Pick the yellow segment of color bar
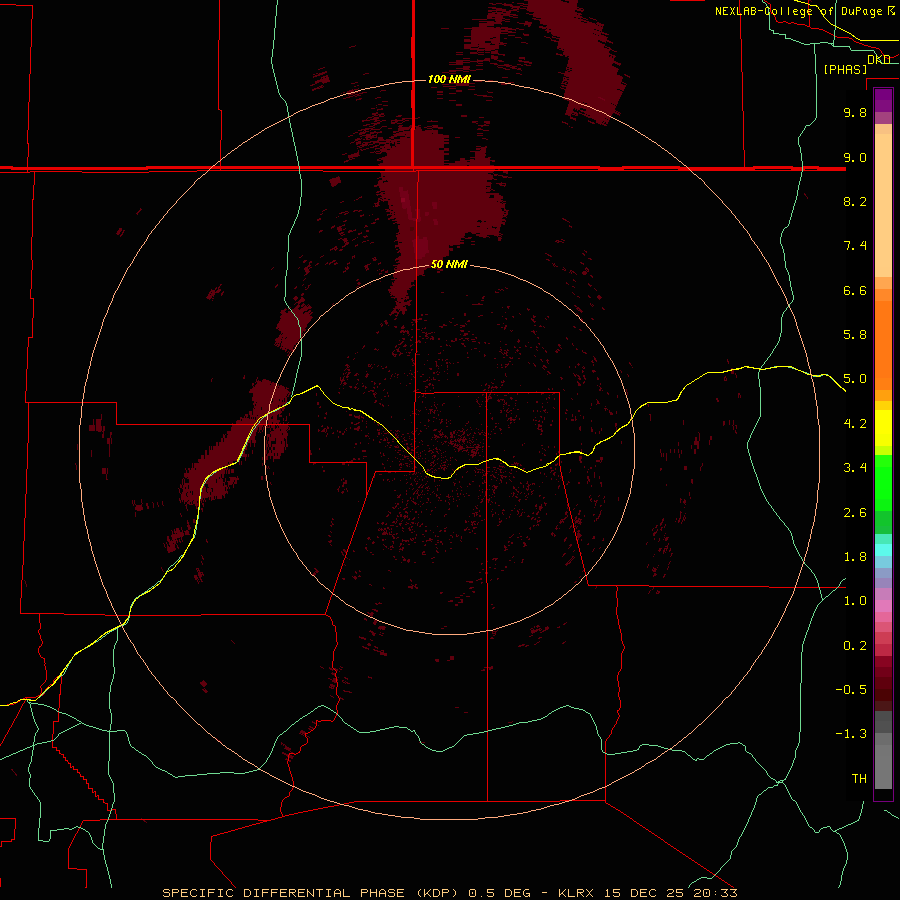Screen dimensions: 900x900 (883, 428)
